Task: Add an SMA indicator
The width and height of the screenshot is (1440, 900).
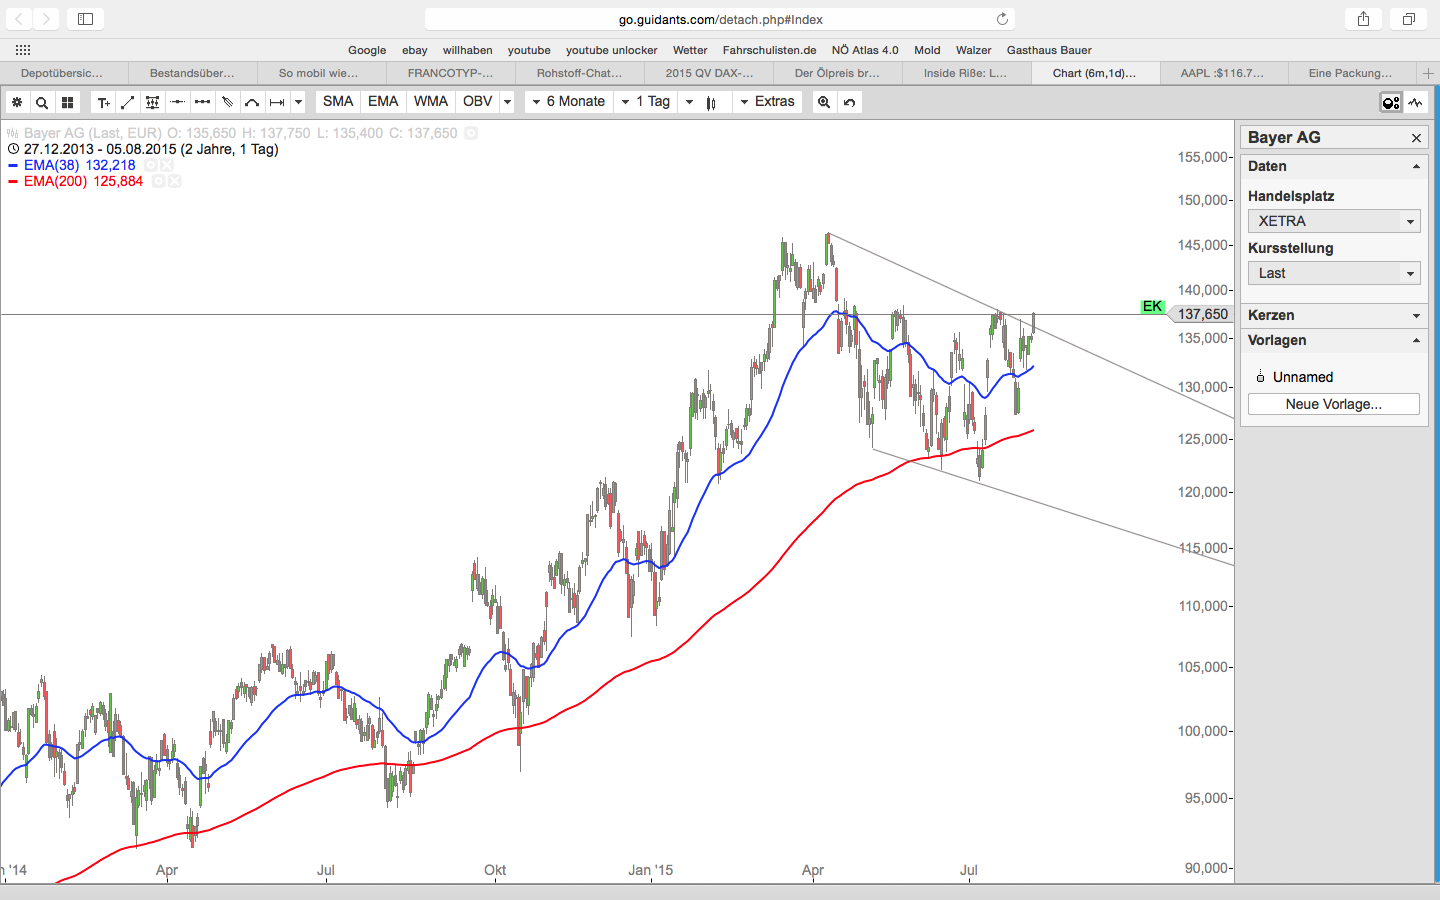Action: pos(338,102)
